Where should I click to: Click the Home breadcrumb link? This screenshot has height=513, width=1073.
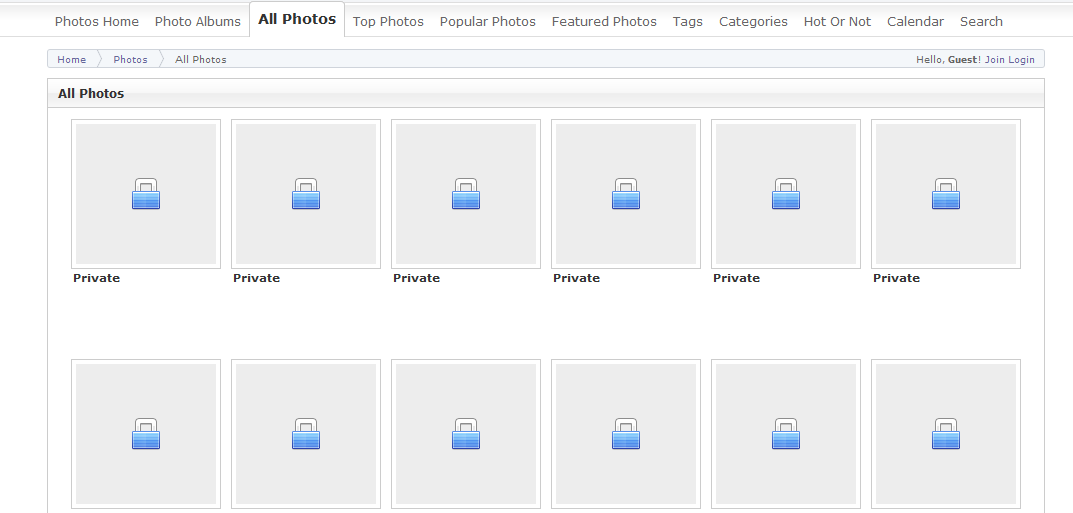tap(72, 60)
